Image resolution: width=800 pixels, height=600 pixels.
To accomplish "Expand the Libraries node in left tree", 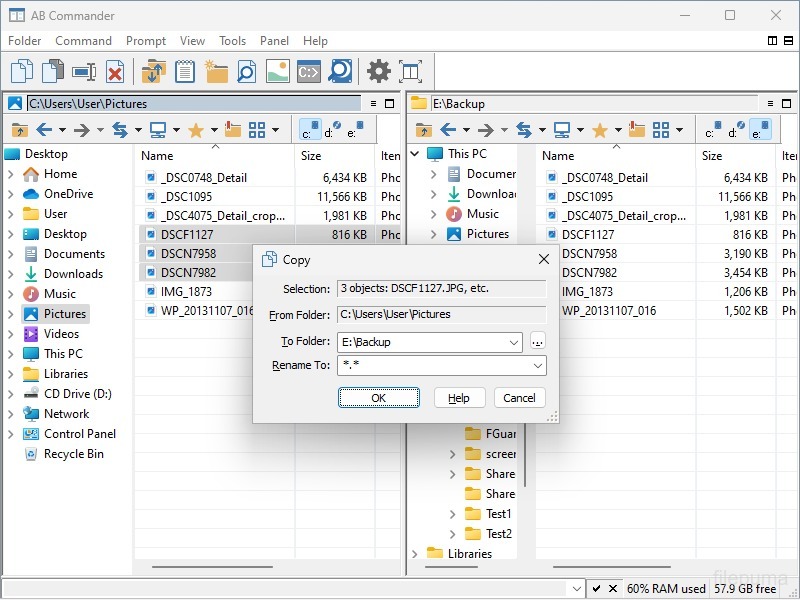I will 11,374.
